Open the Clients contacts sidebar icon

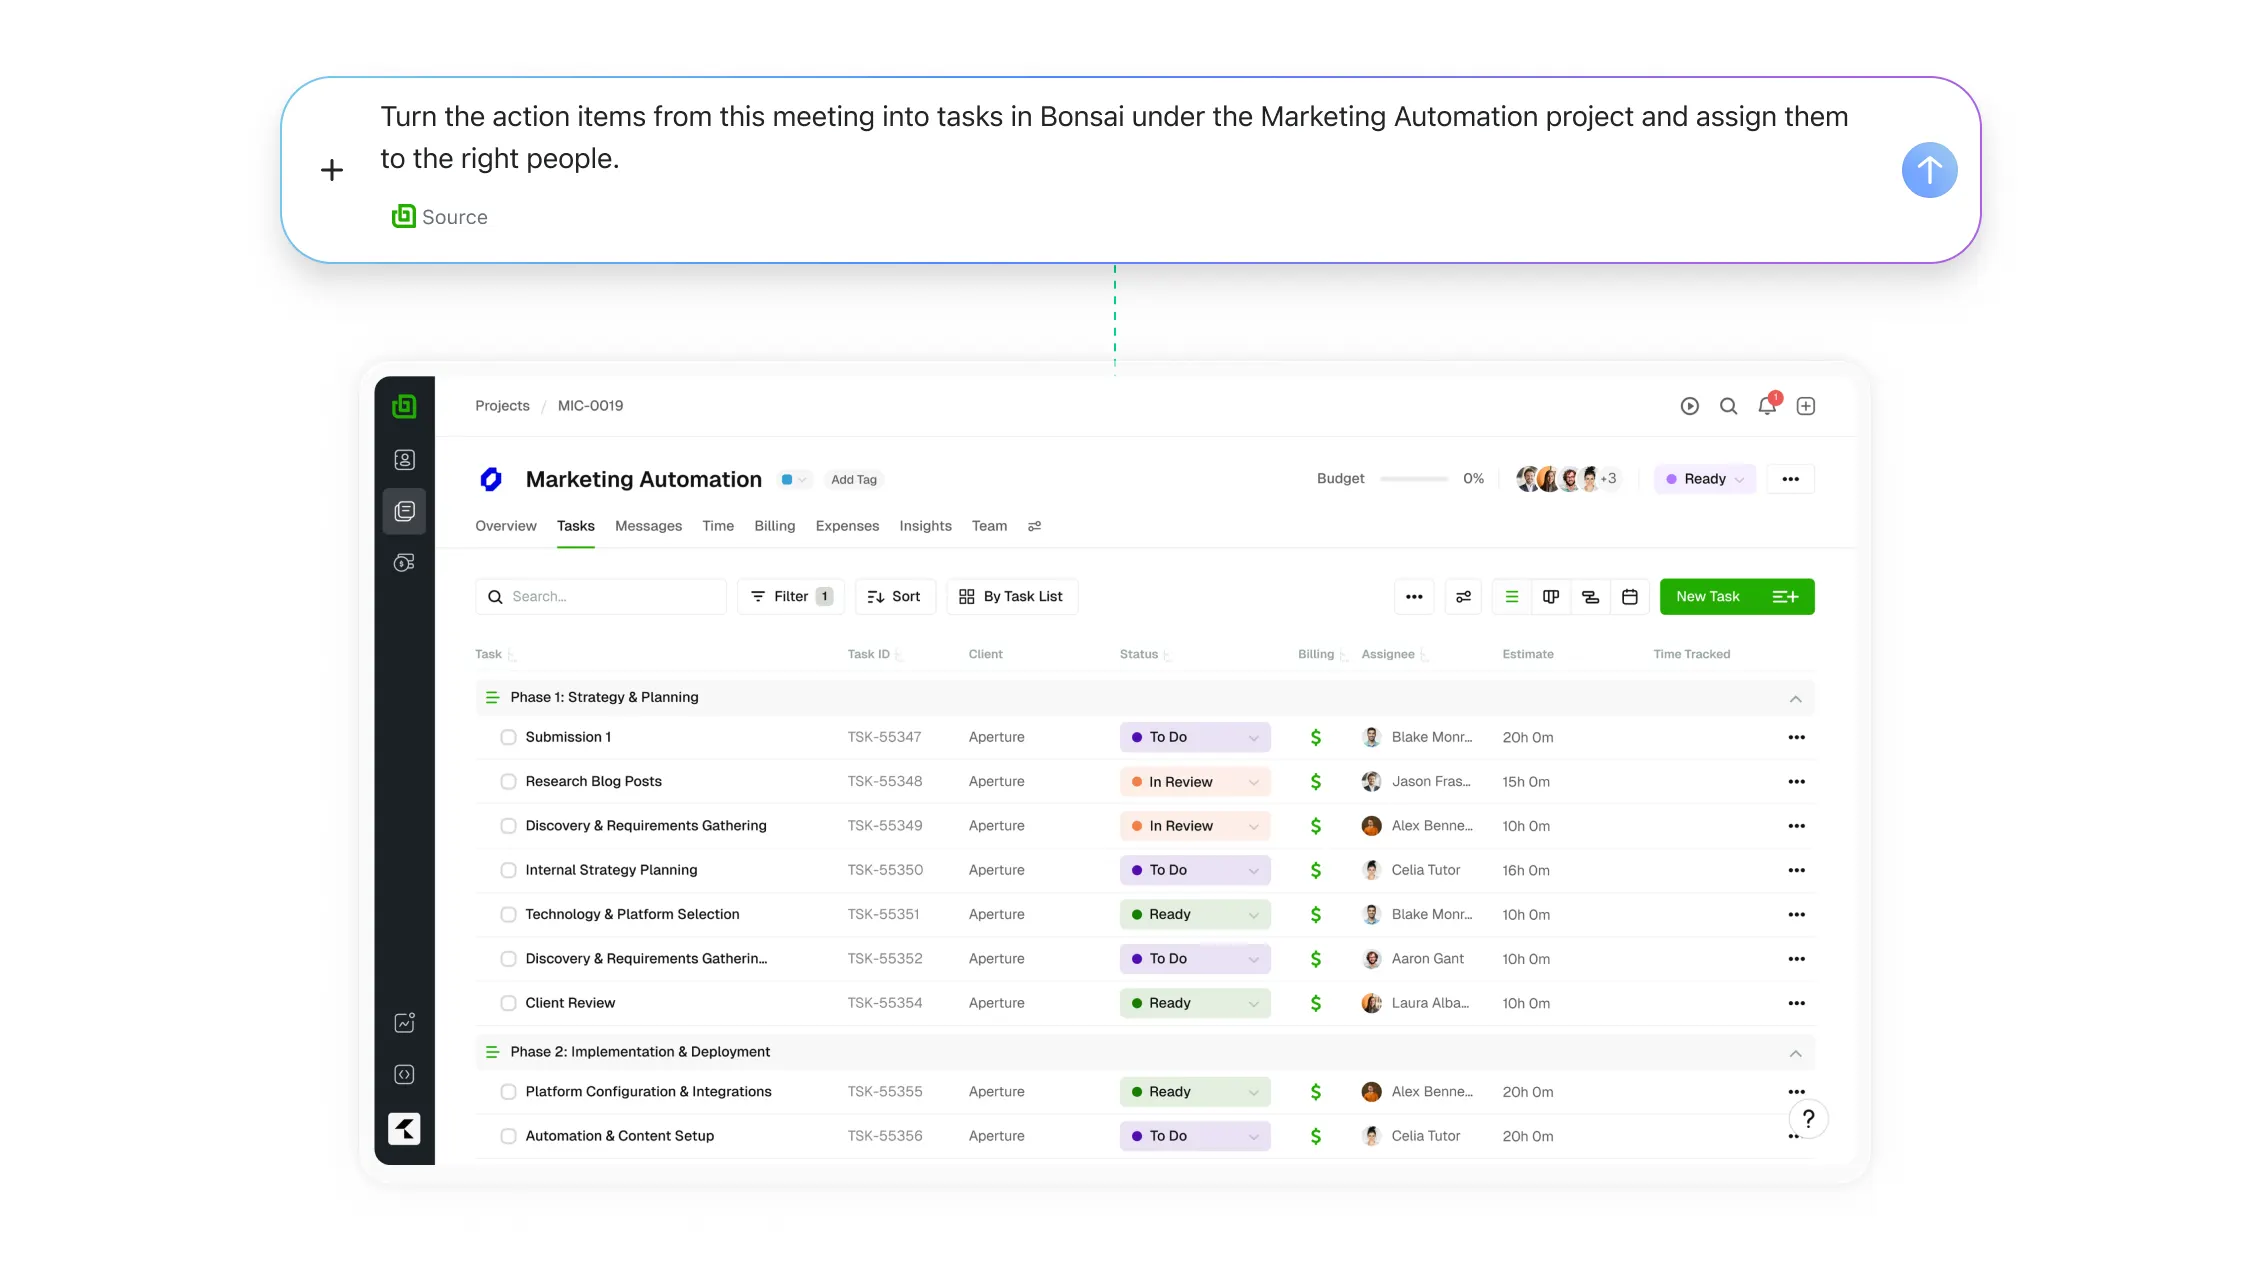point(404,460)
